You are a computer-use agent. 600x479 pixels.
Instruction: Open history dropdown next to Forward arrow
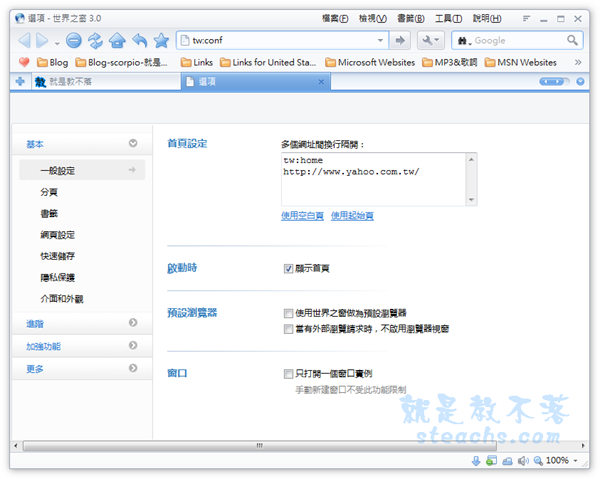coord(57,43)
